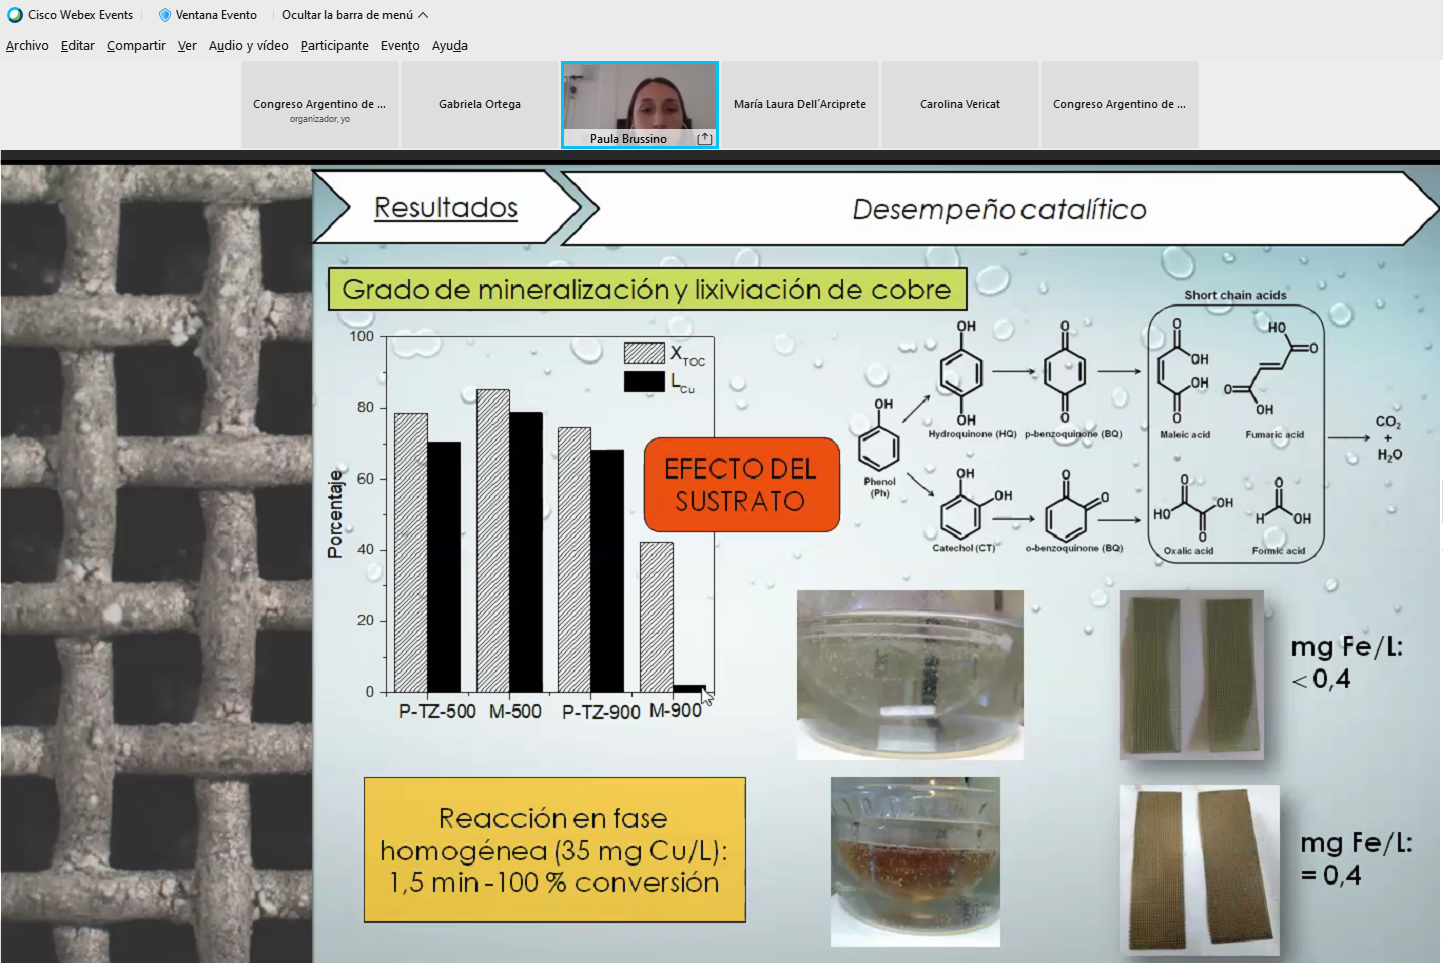Screen dimensions: 1443x963
Task: Open the Audio y vídeo menu
Action: [248, 46]
